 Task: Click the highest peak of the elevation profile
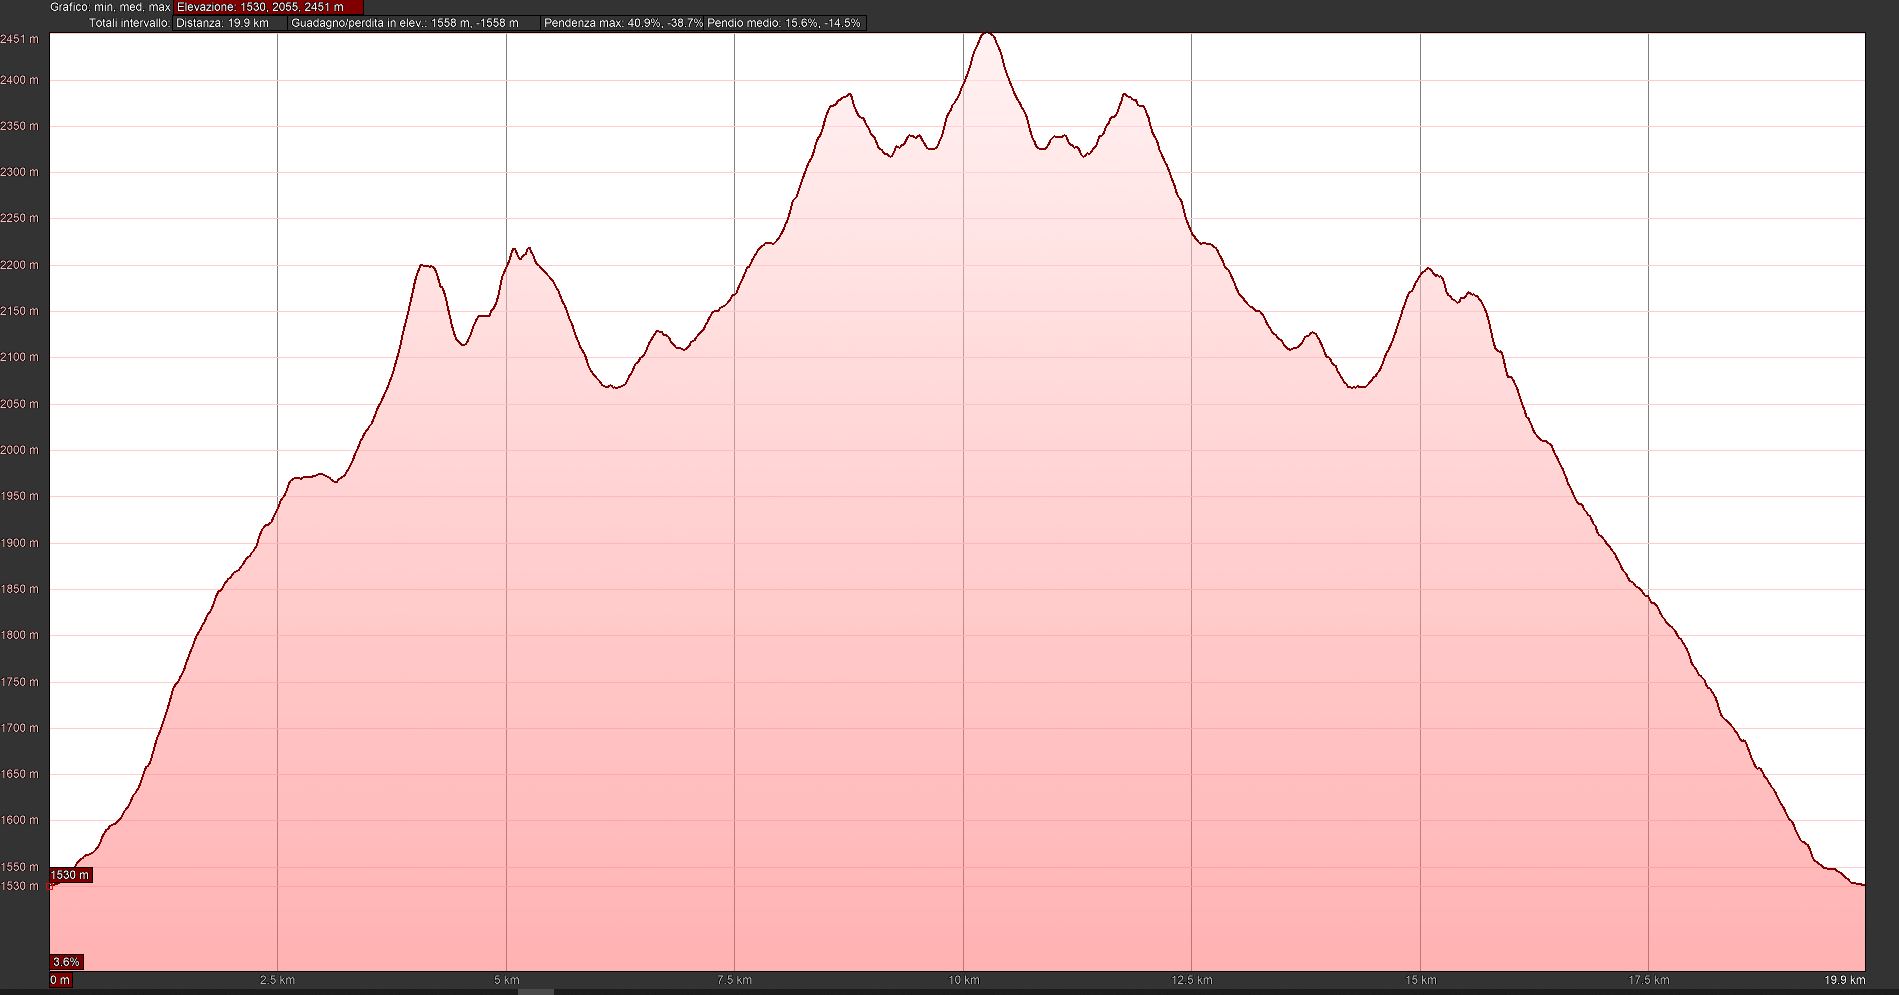tap(987, 34)
